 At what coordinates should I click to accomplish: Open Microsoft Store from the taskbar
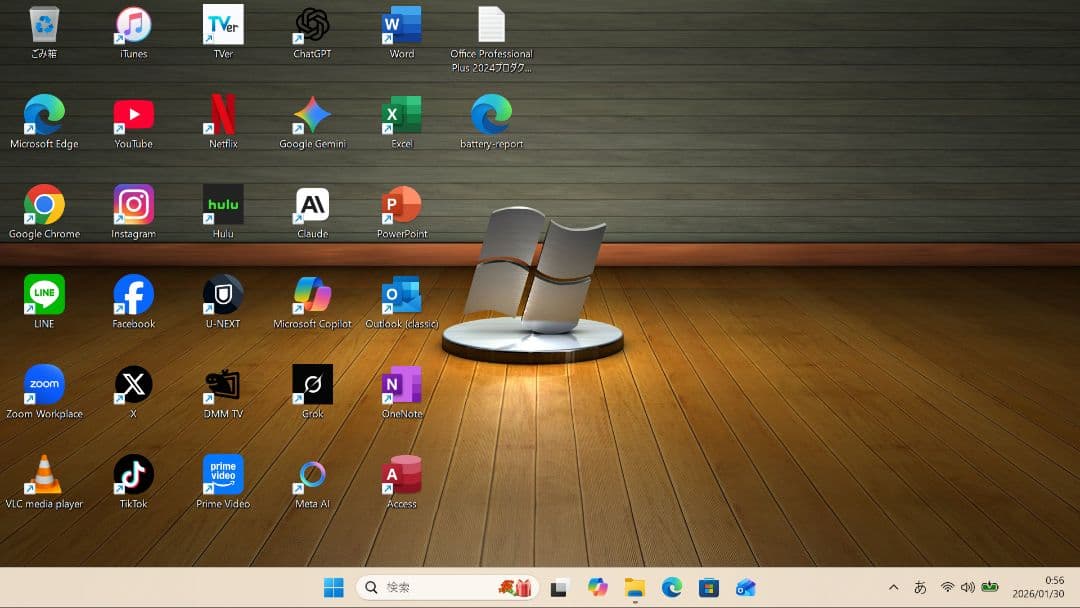point(709,588)
